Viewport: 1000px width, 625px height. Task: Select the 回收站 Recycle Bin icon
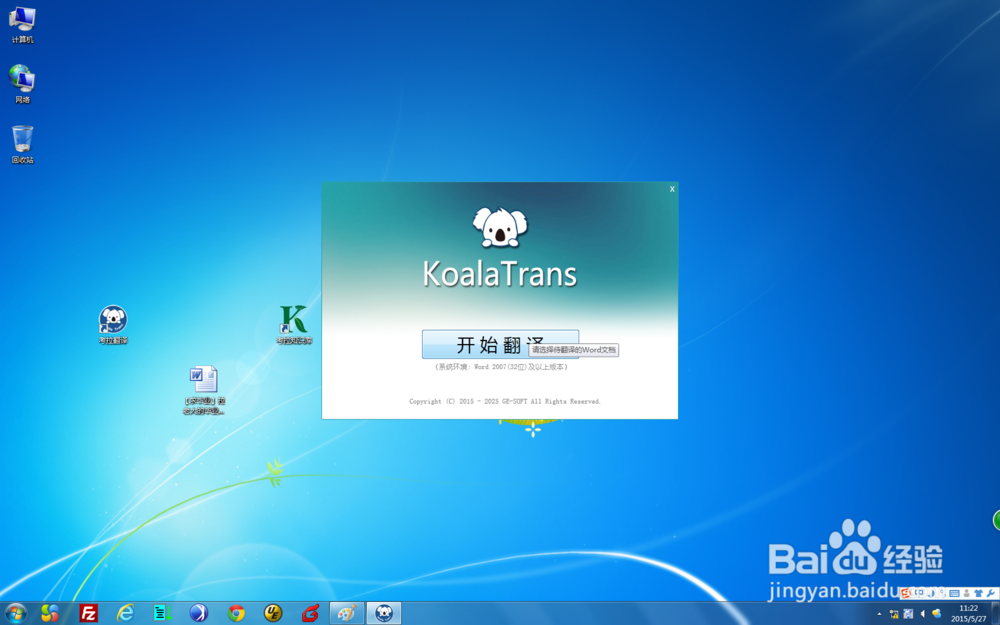pos(22,145)
